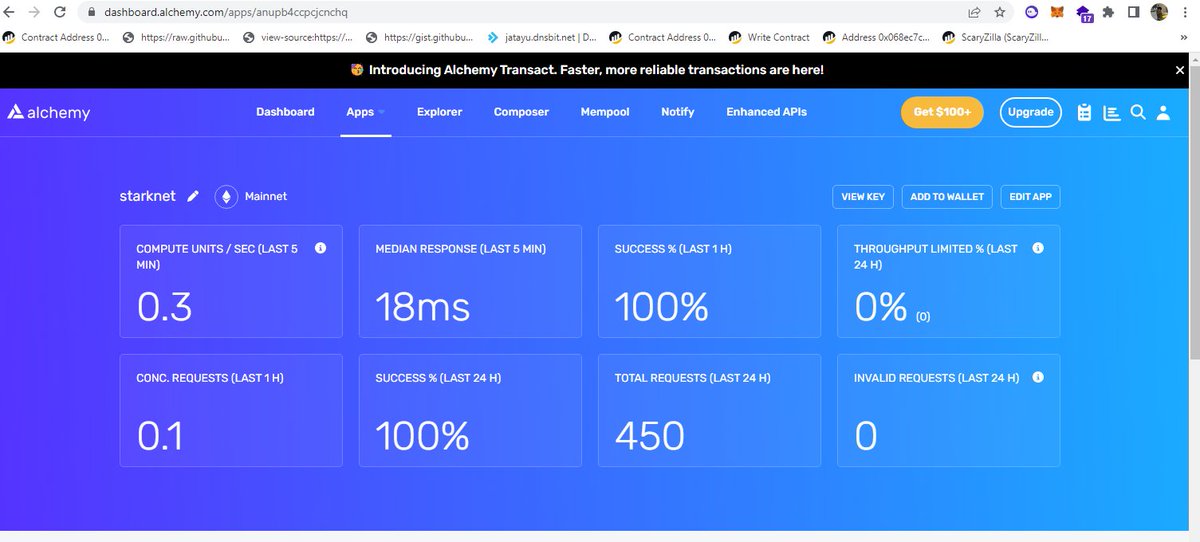Image resolution: width=1200 pixels, height=542 pixels.
Task: Open Chrome's three-dot menu
Action: point(1186,13)
